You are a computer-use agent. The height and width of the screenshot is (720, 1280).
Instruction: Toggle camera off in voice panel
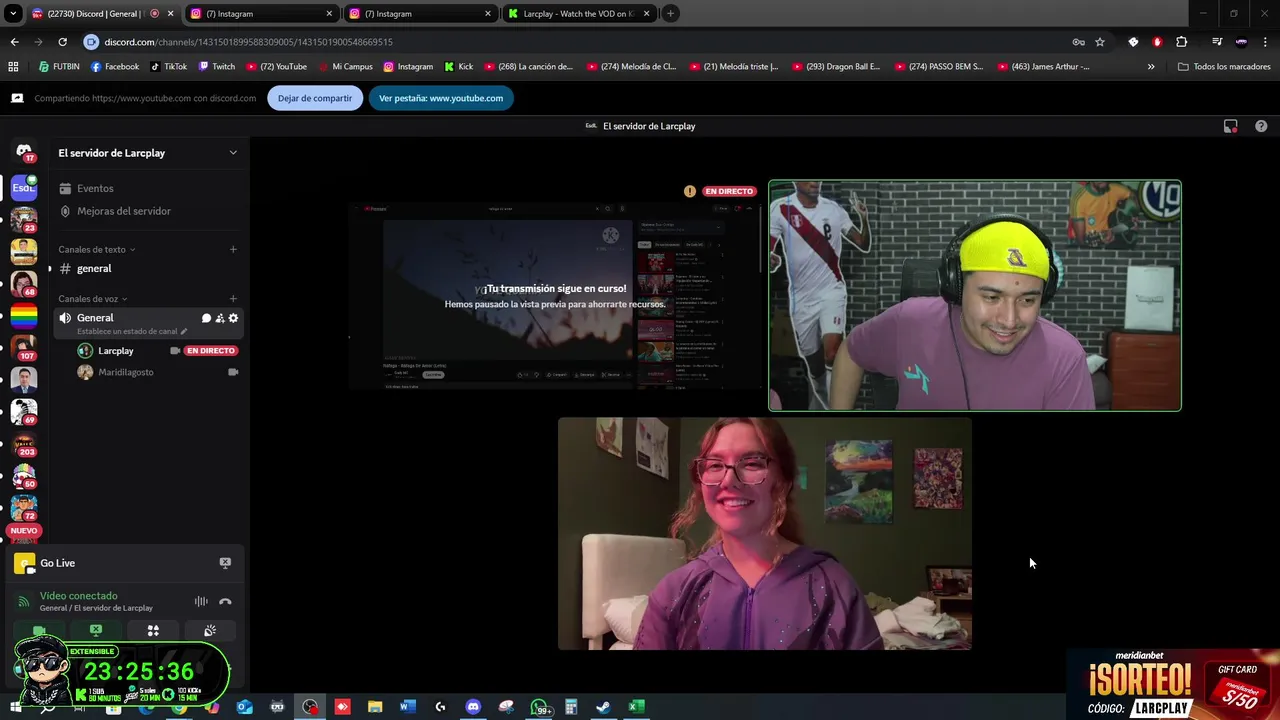click(x=39, y=631)
